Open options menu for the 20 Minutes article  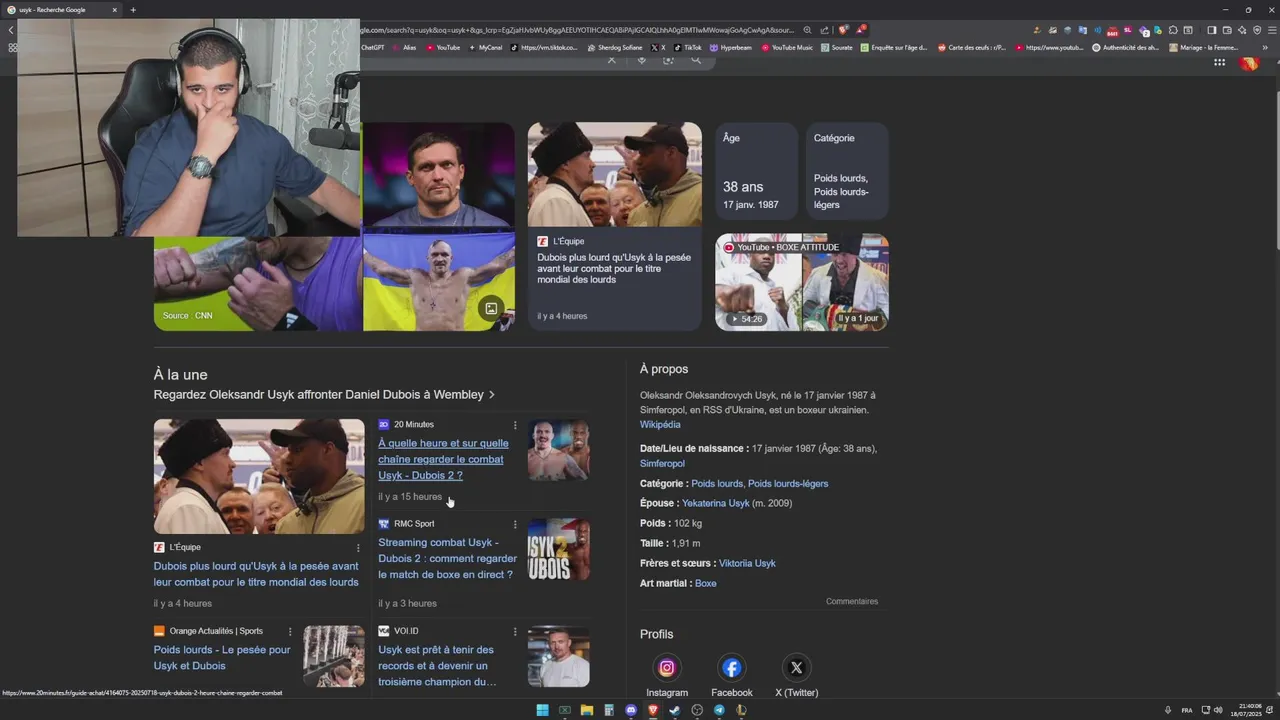pyautogui.click(x=515, y=425)
